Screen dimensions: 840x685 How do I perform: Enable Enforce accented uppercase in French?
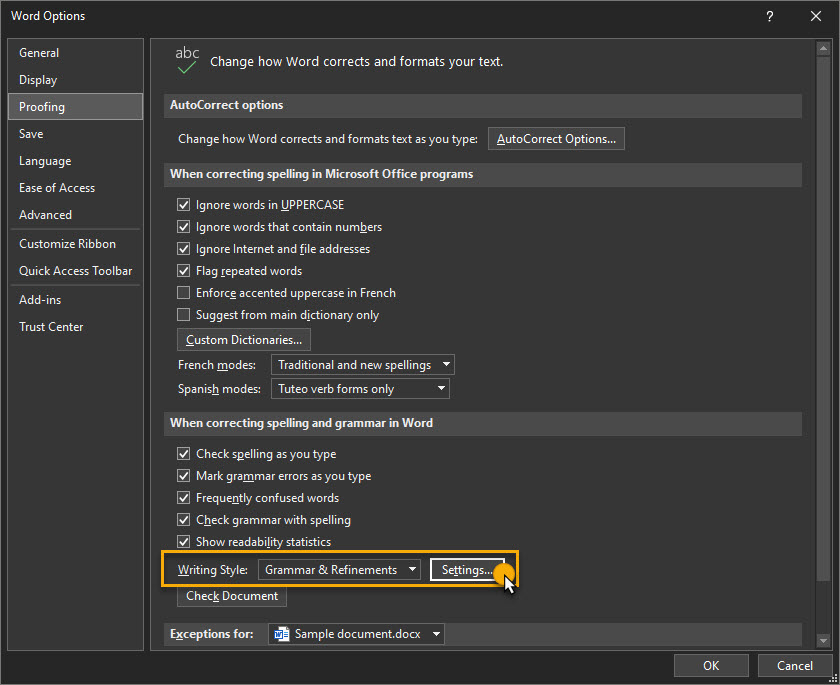pos(183,292)
